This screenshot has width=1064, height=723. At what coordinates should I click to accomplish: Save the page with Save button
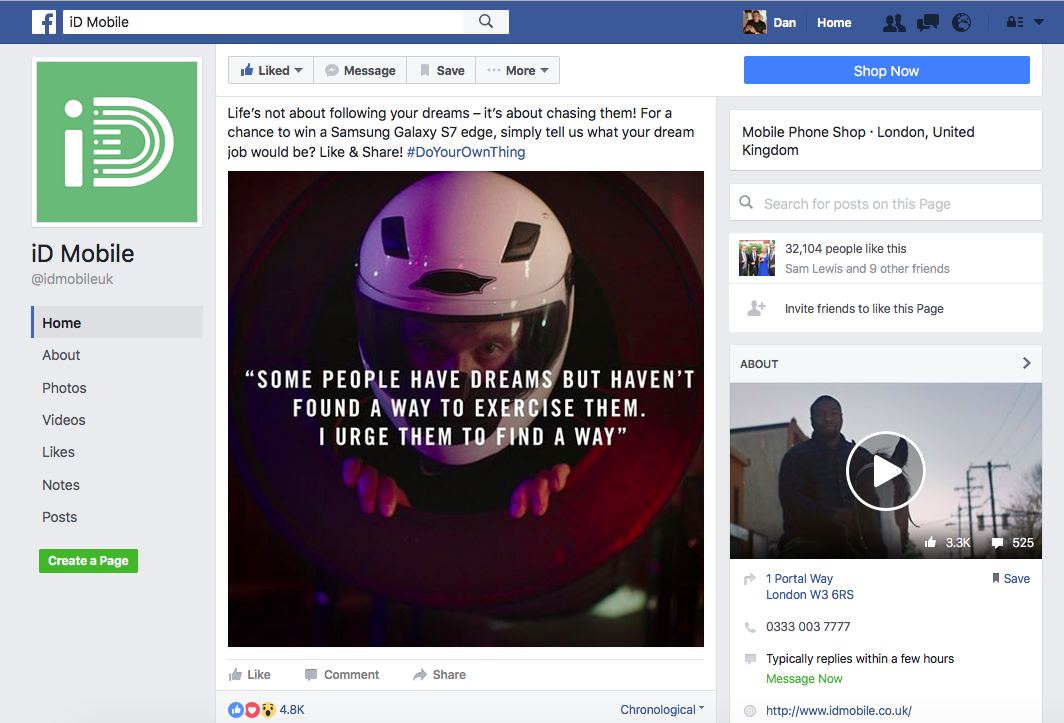point(442,71)
